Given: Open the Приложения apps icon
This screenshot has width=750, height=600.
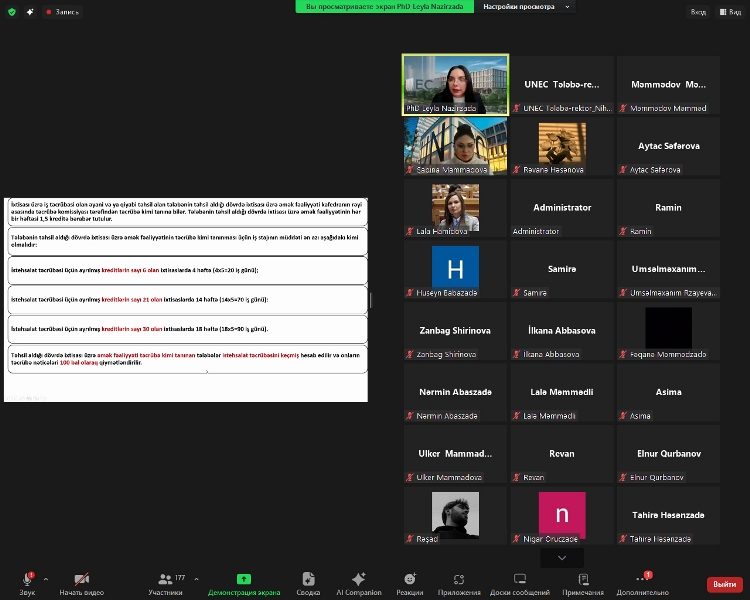Looking at the screenshot, I should point(459,581).
